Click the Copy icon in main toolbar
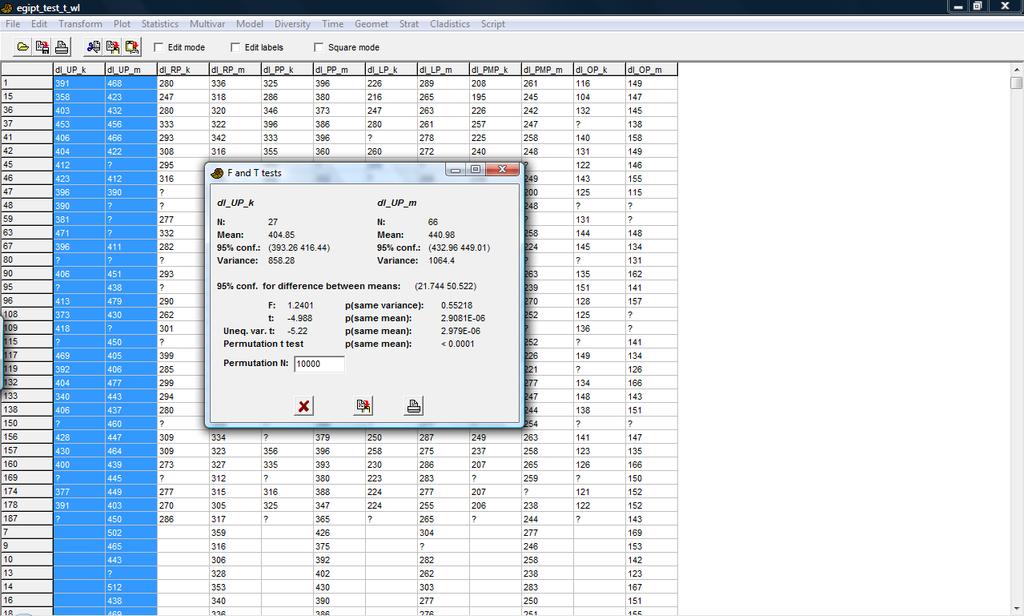The image size is (1024, 616). [x=112, y=47]
